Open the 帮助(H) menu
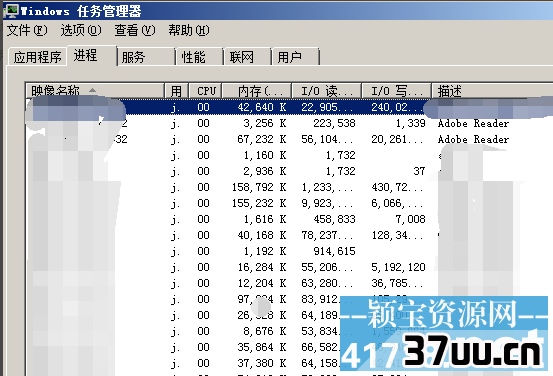The image size is (553, 376). (x=189, y=30)
